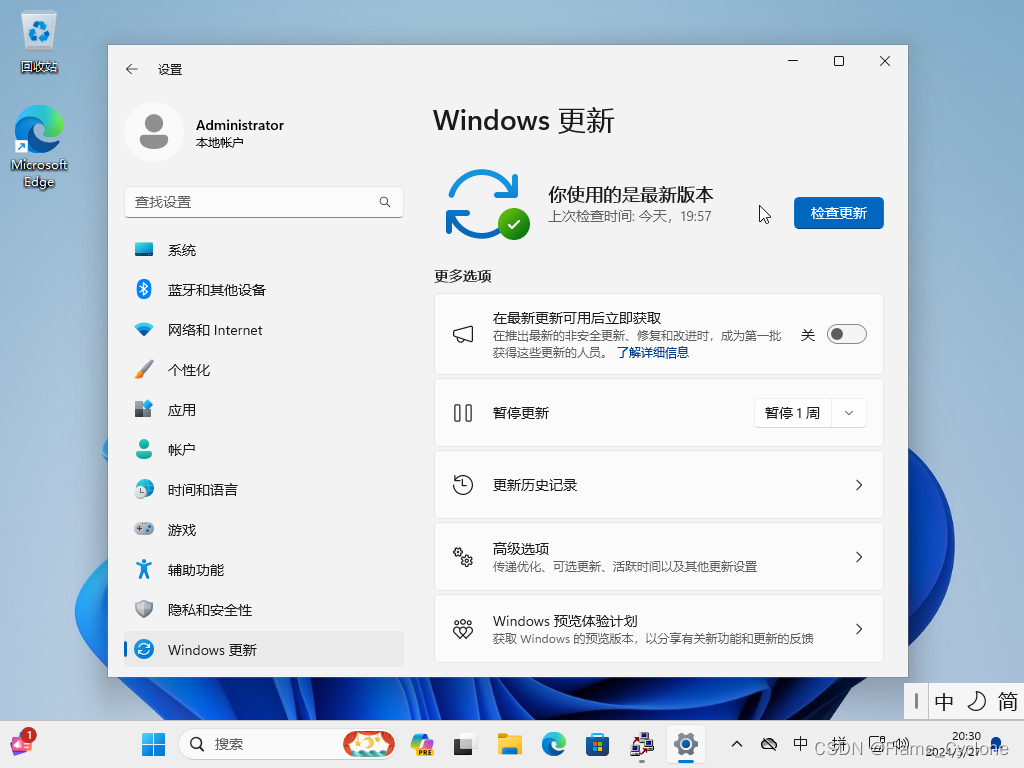1024x768 pixels.
Task: Open 帐户 settings category
Action: tap(264, 450)
